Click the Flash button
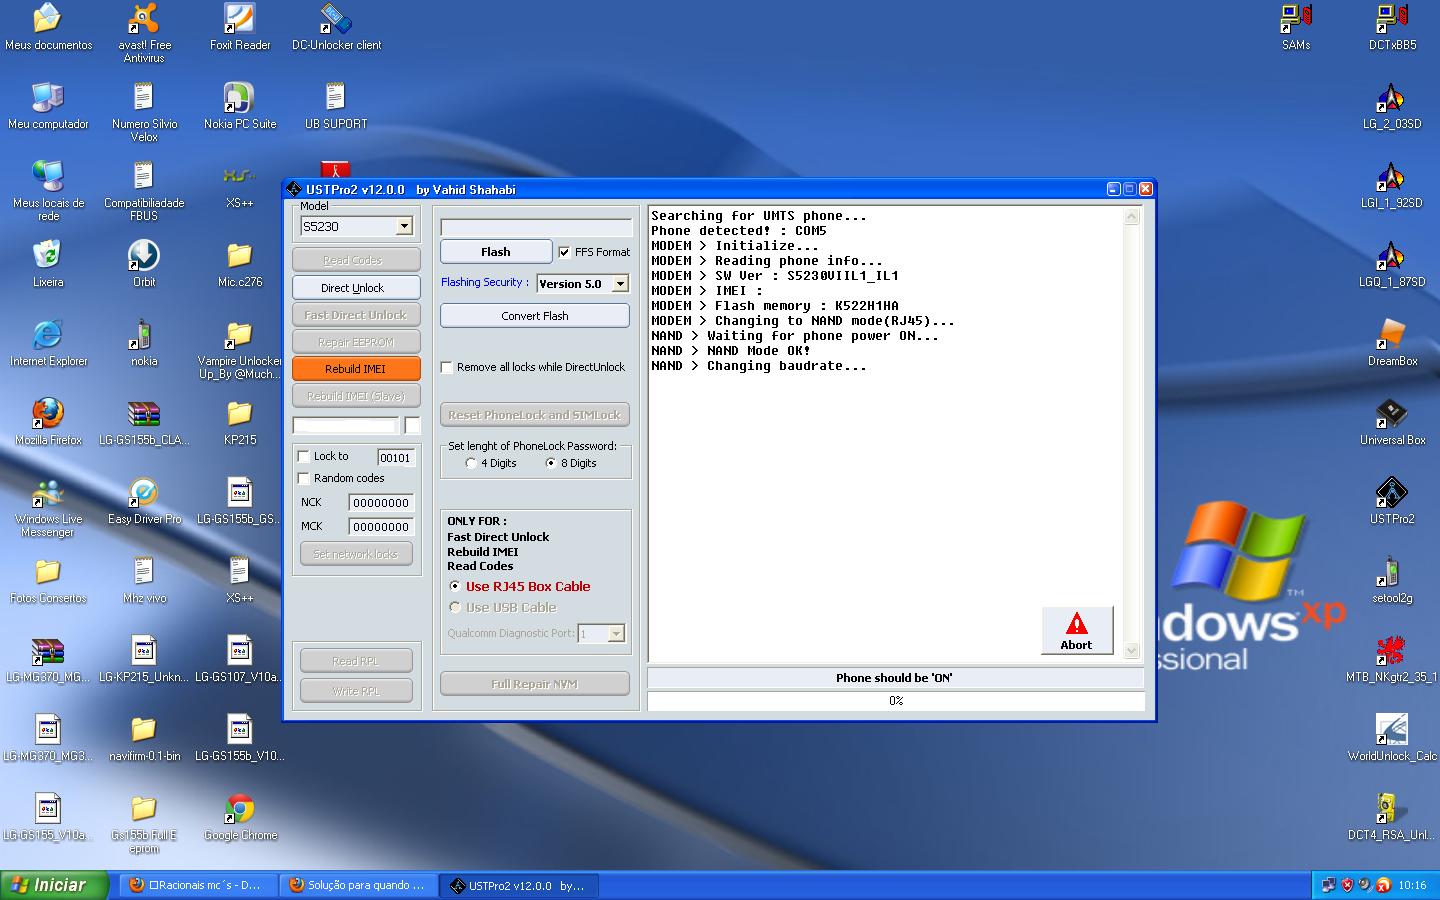Screen dimensions: 1440x900 [496, 252]
